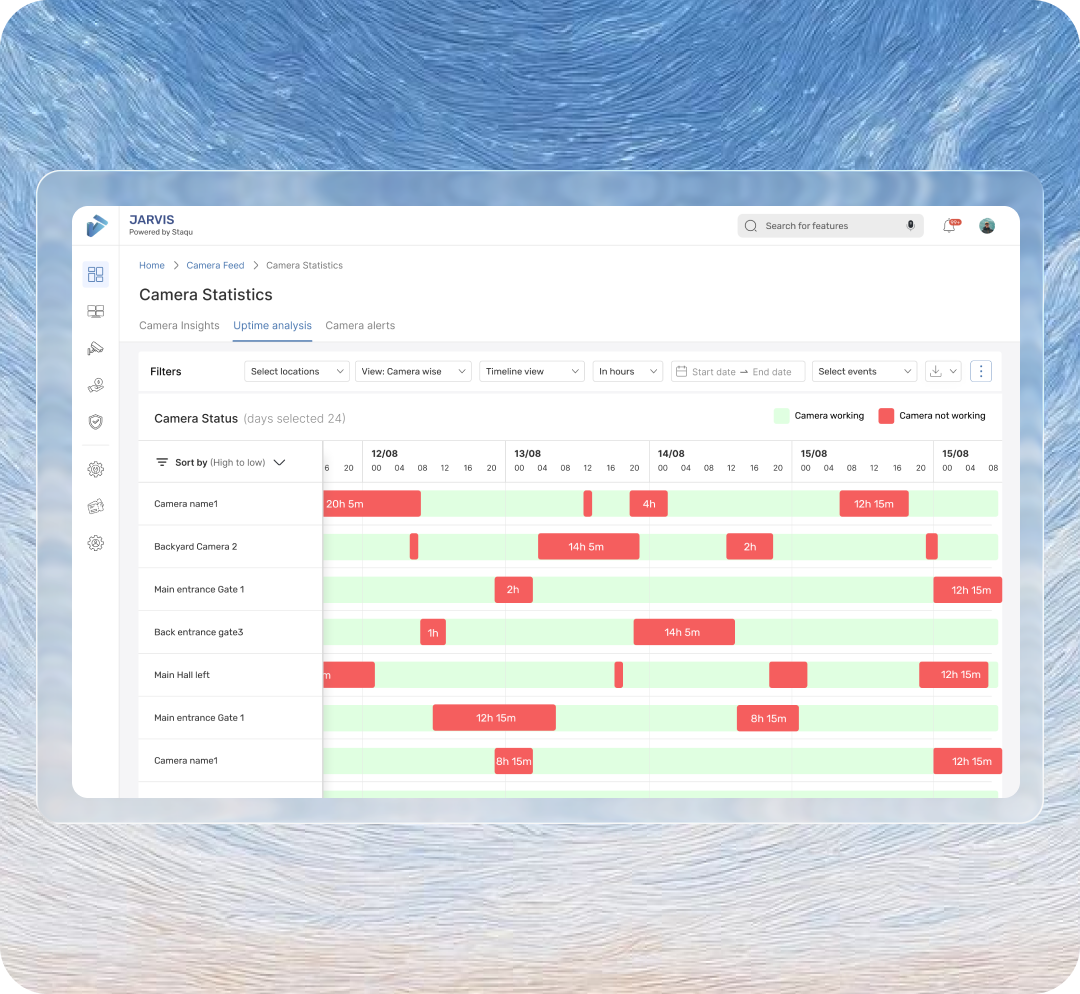This screenshot has height=994, width=1080.
Task: Click the notification bell icon
Action: click(x=949, y=226)
